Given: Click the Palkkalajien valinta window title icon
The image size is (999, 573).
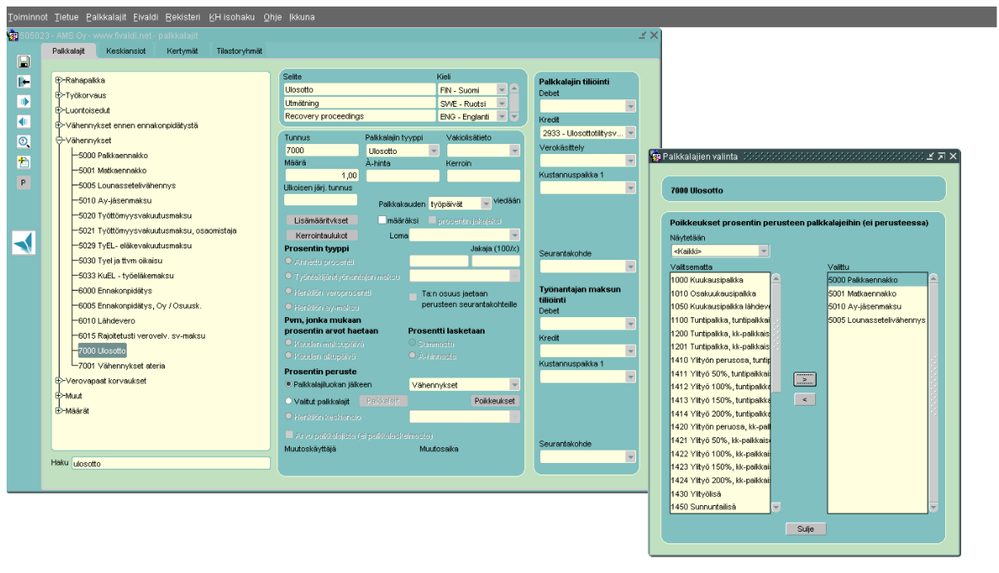Looking at the screenshot, I should click(656, 156).
